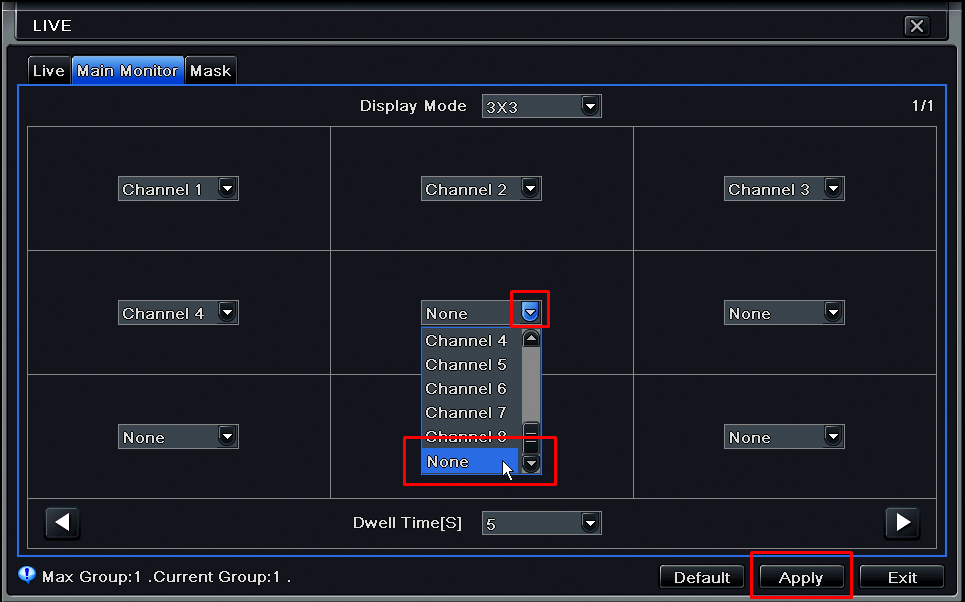Viewport: 965px width, 602px height.
Task: Click the blue info icon by Max Group
Action: click(x=27, y=575)
